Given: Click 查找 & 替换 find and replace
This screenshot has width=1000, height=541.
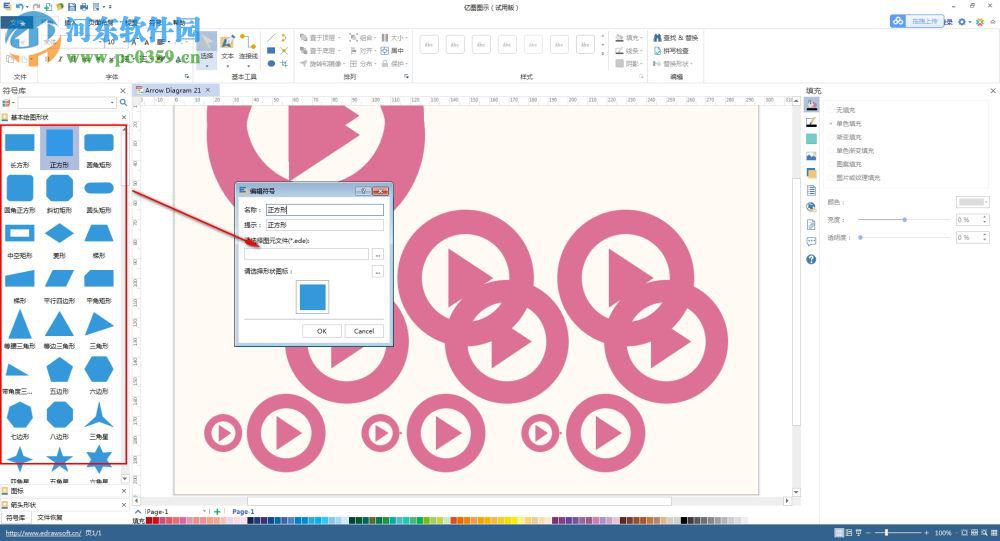Looking at the screenshot, I should click(x=675, y=38).
